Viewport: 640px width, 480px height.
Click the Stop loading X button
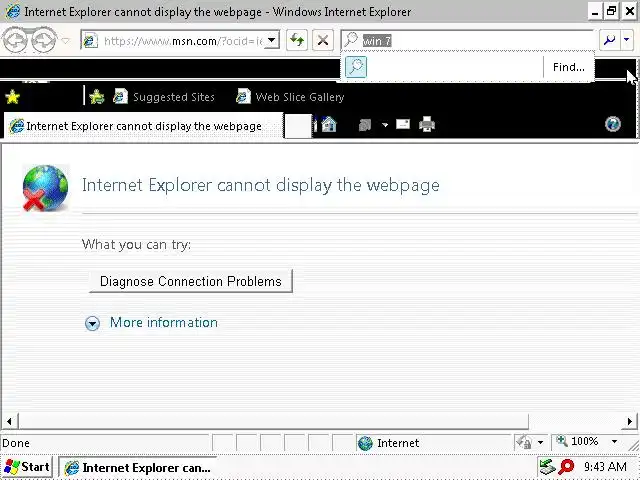[x=322, y=40]
